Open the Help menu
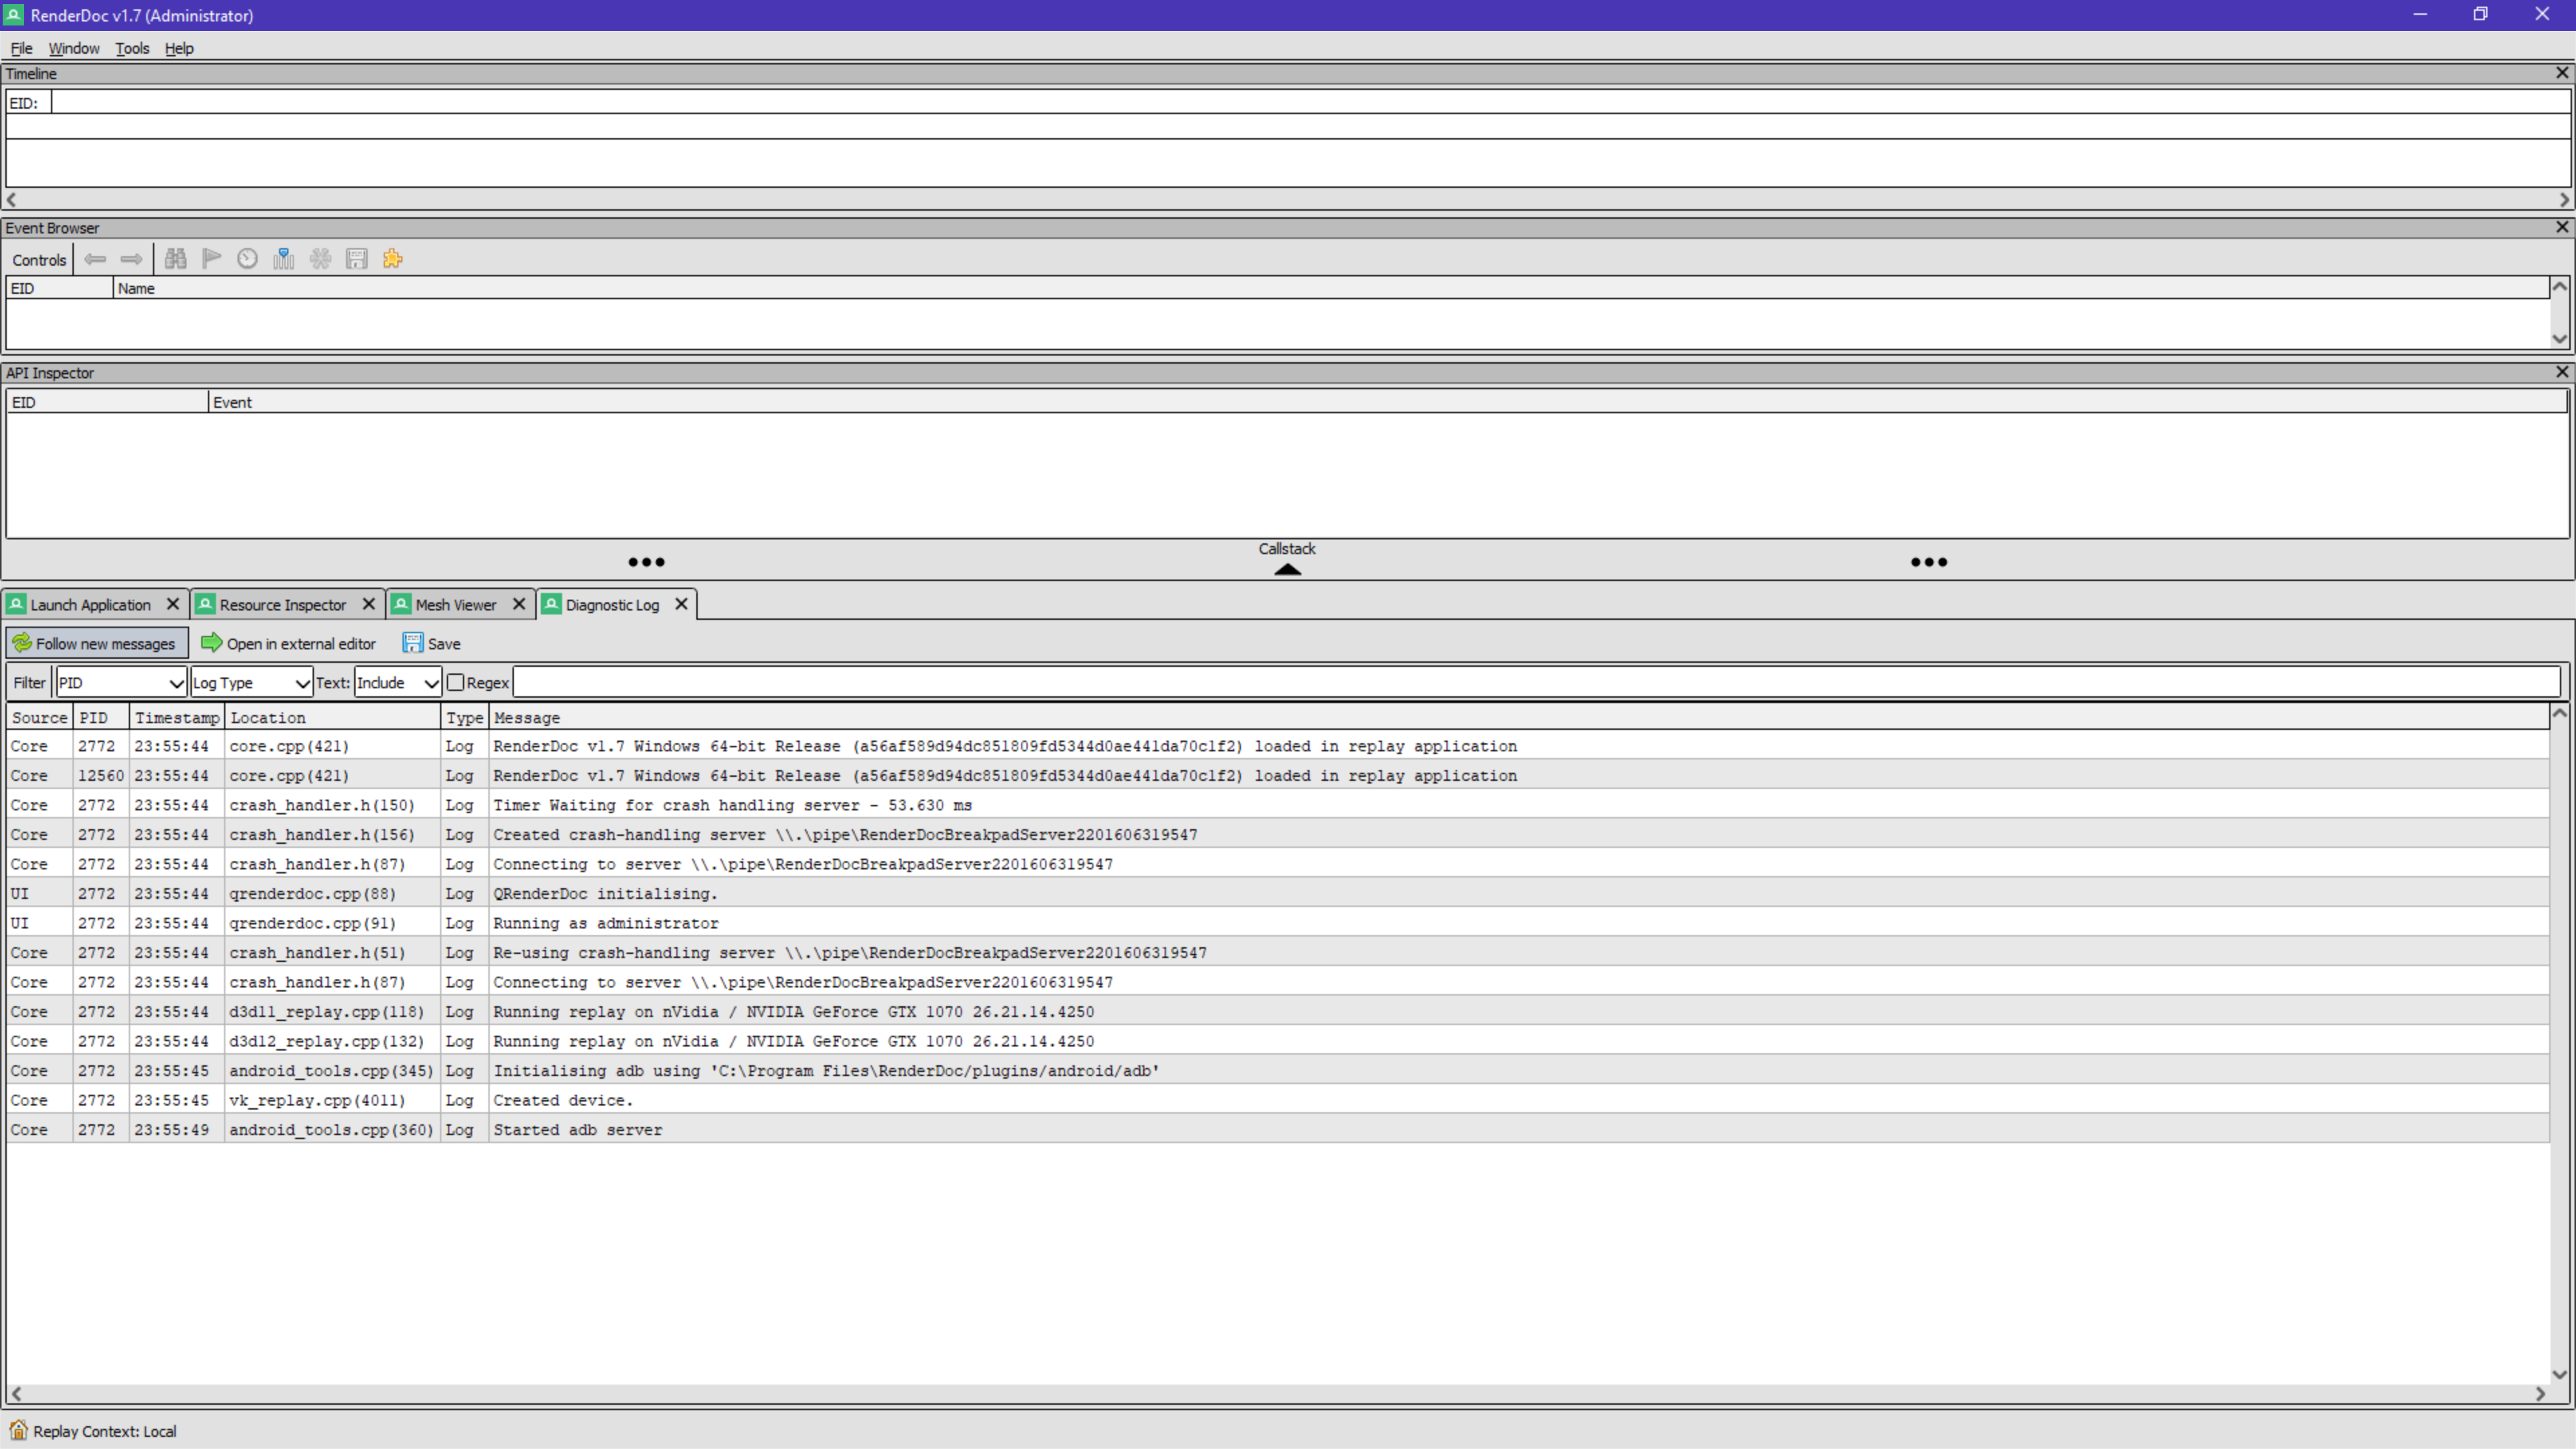The height and width of the screenshot is (1449, 2576). tap(179, 48)
